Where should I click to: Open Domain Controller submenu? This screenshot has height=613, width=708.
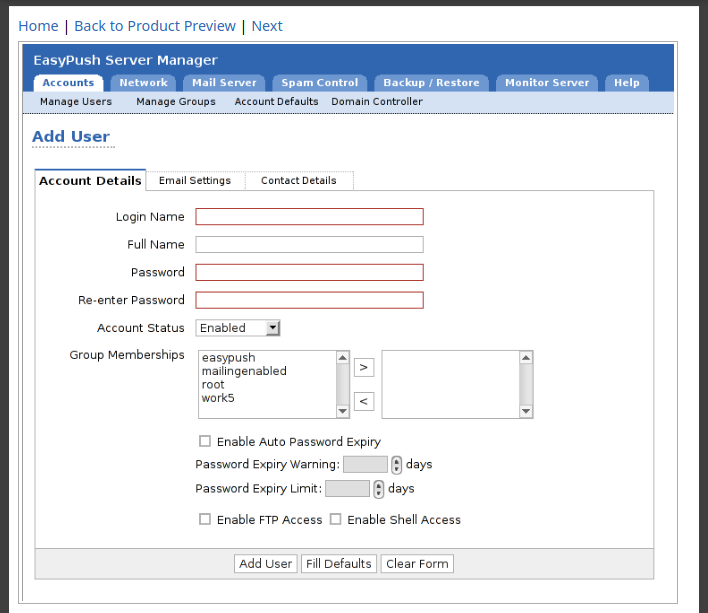click(x=377, y=102)
